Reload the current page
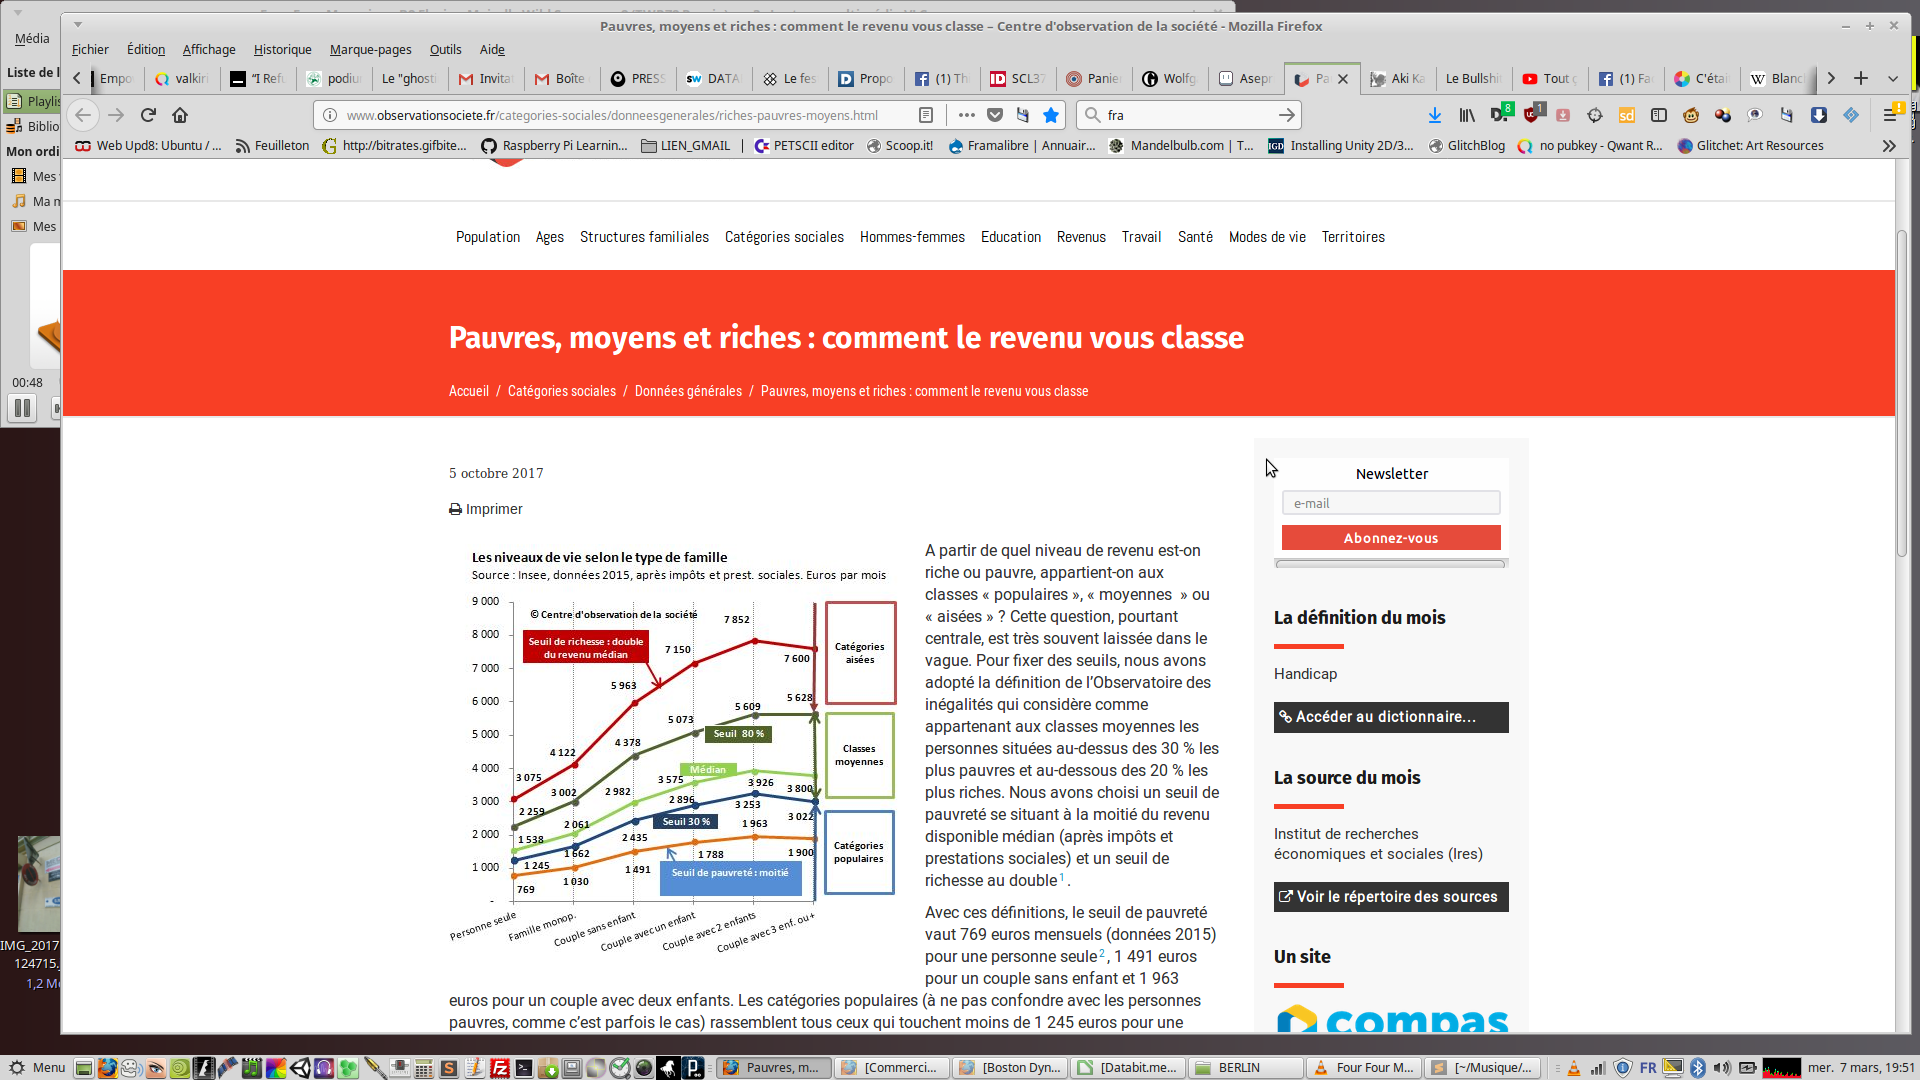The width and height of the screenshot is (1920, 1080). point(148,115)
